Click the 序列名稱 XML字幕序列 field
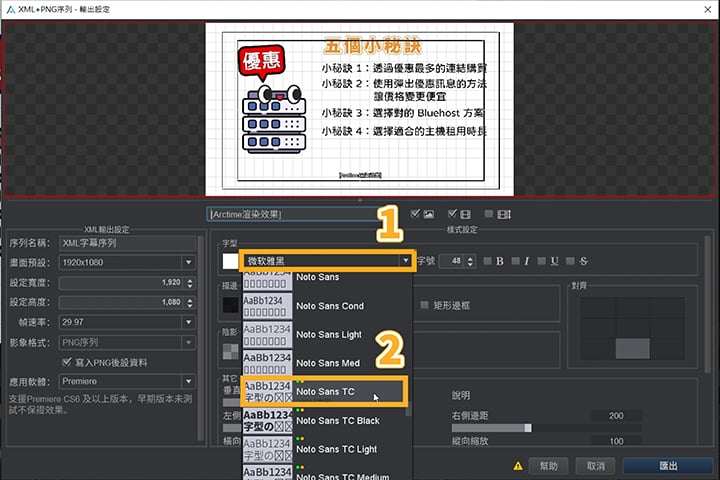The image size is (720, 480). pyautogui.click(x=127, y=243)
